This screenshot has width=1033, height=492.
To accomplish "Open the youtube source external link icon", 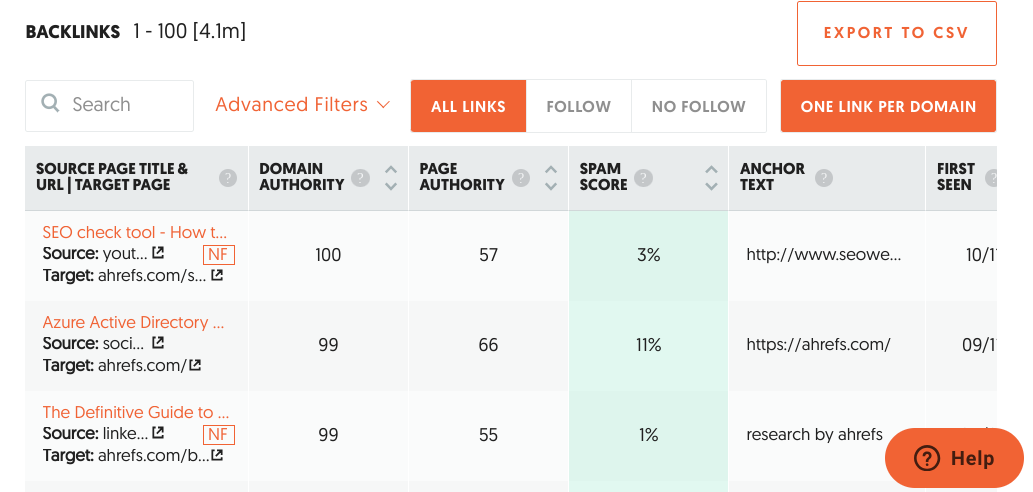I will [158, 253].
